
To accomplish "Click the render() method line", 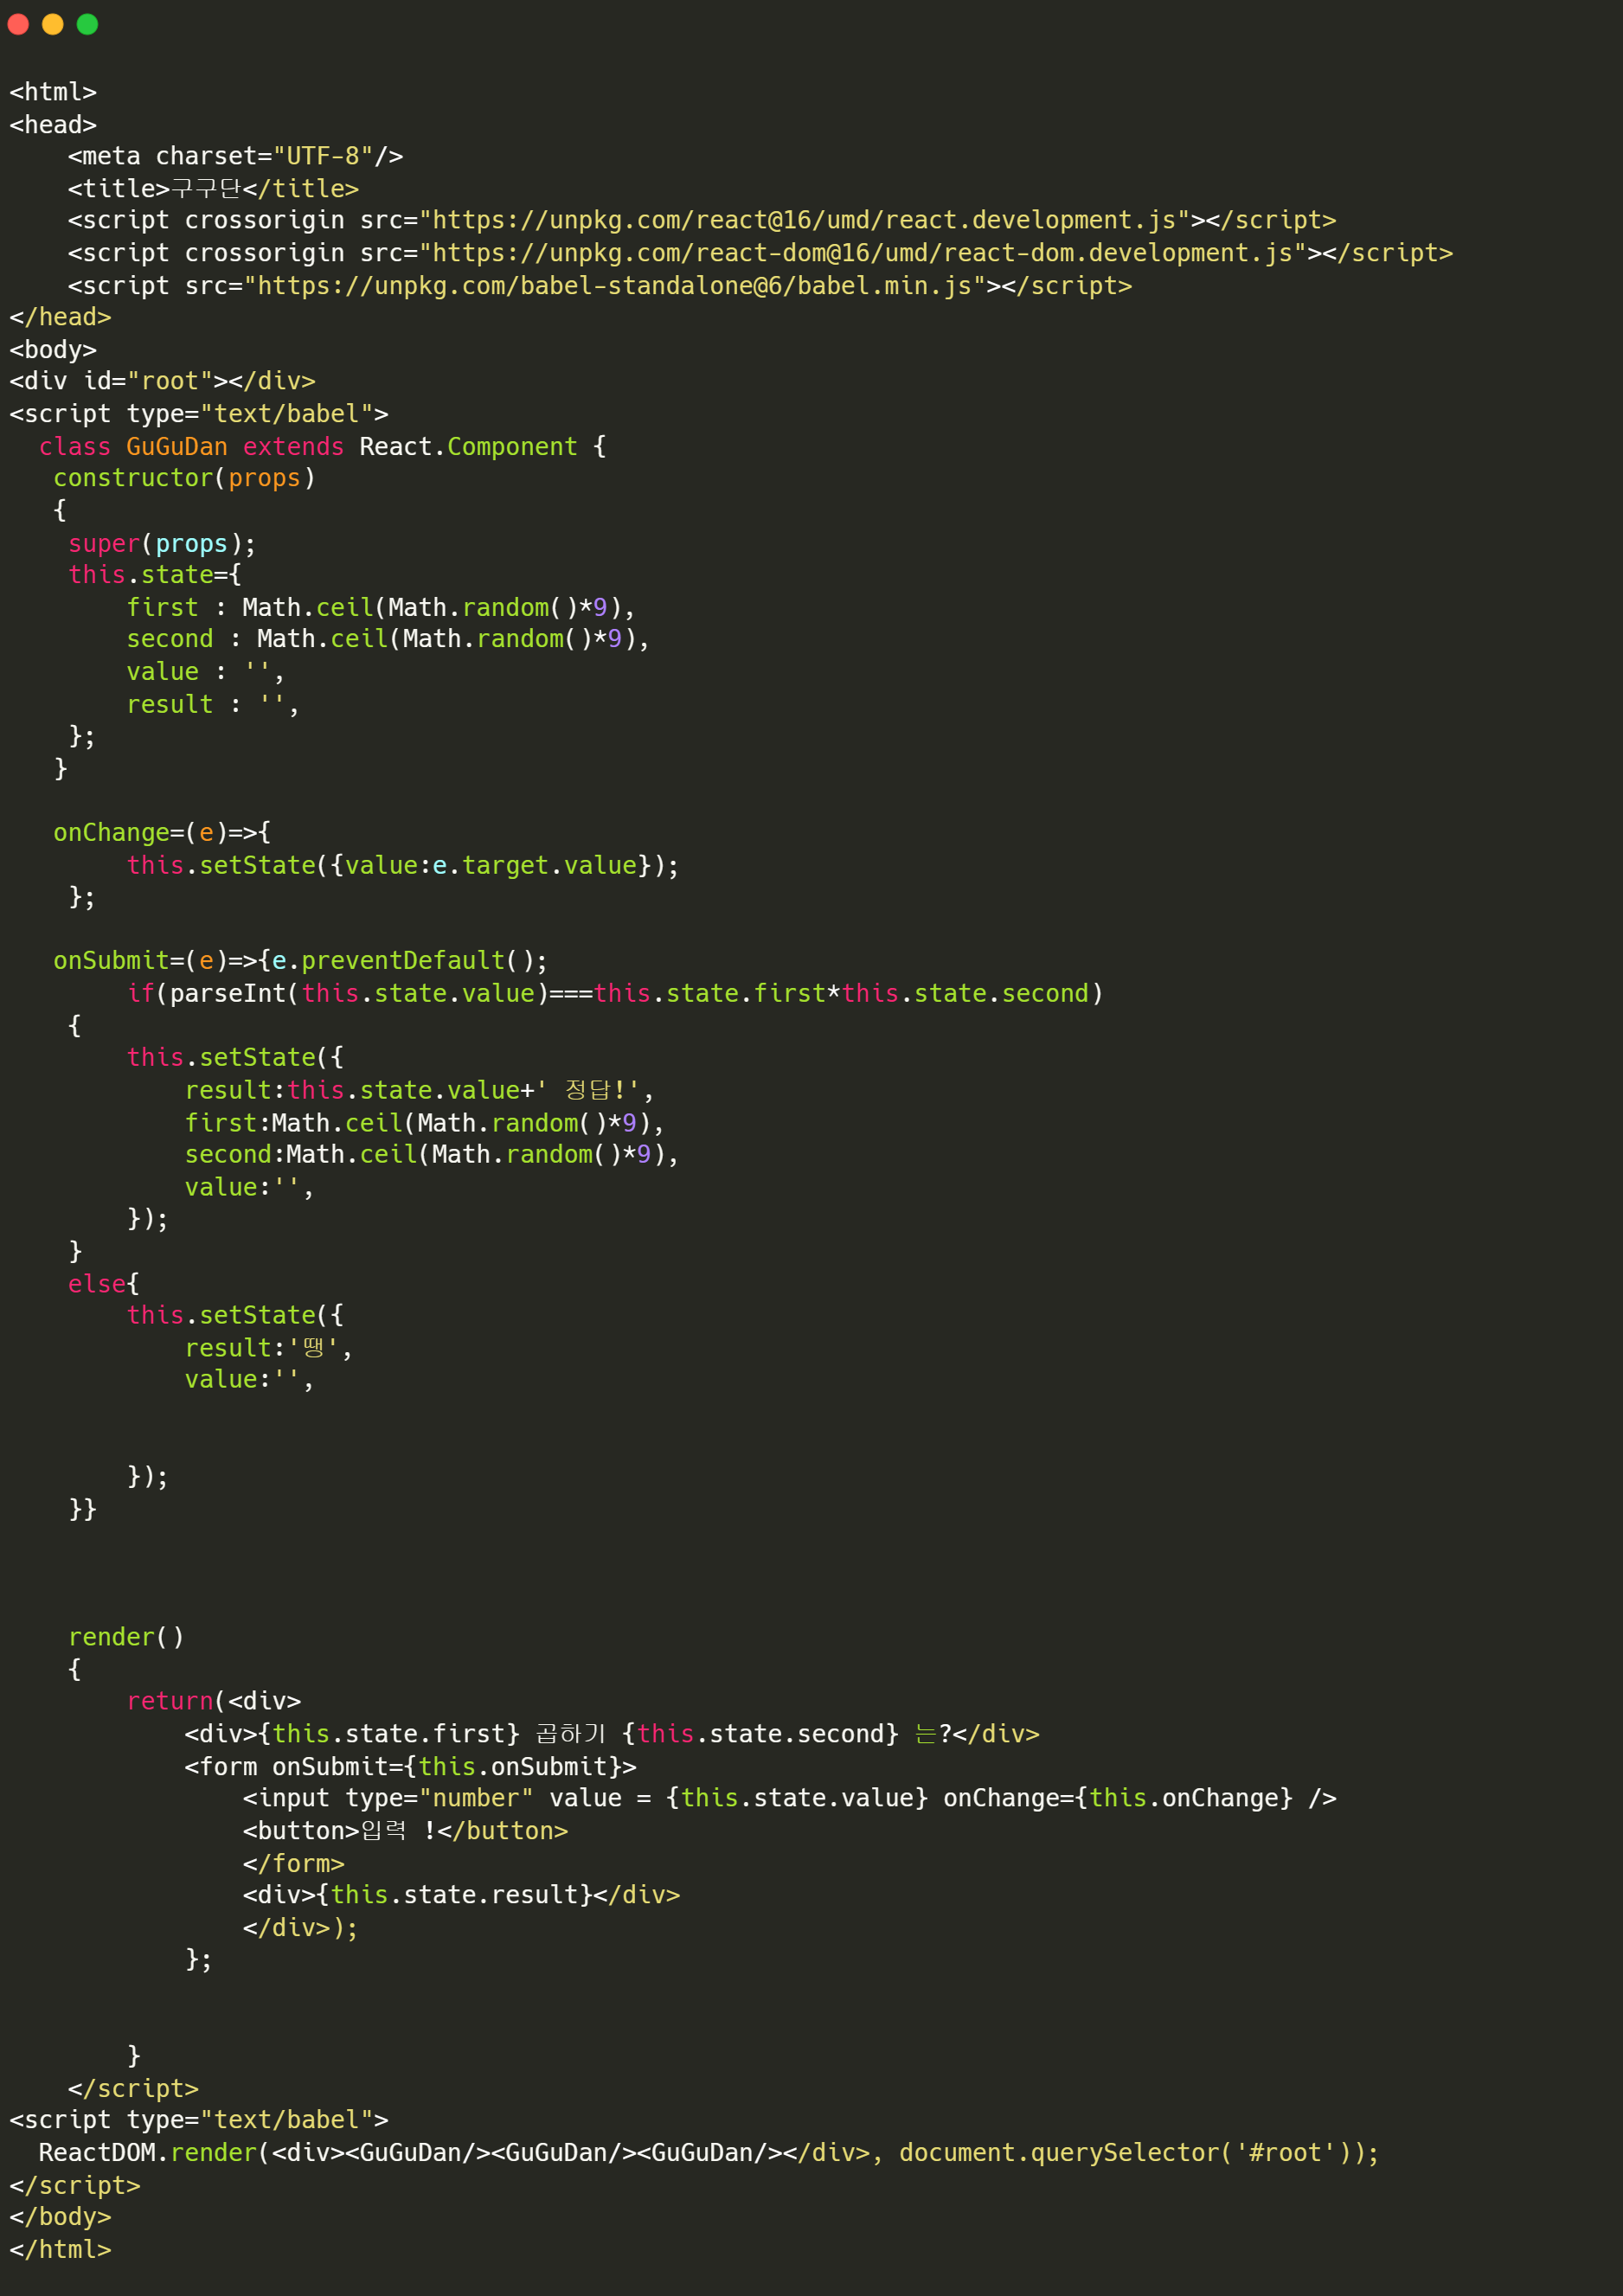I will pos(126,1637).
